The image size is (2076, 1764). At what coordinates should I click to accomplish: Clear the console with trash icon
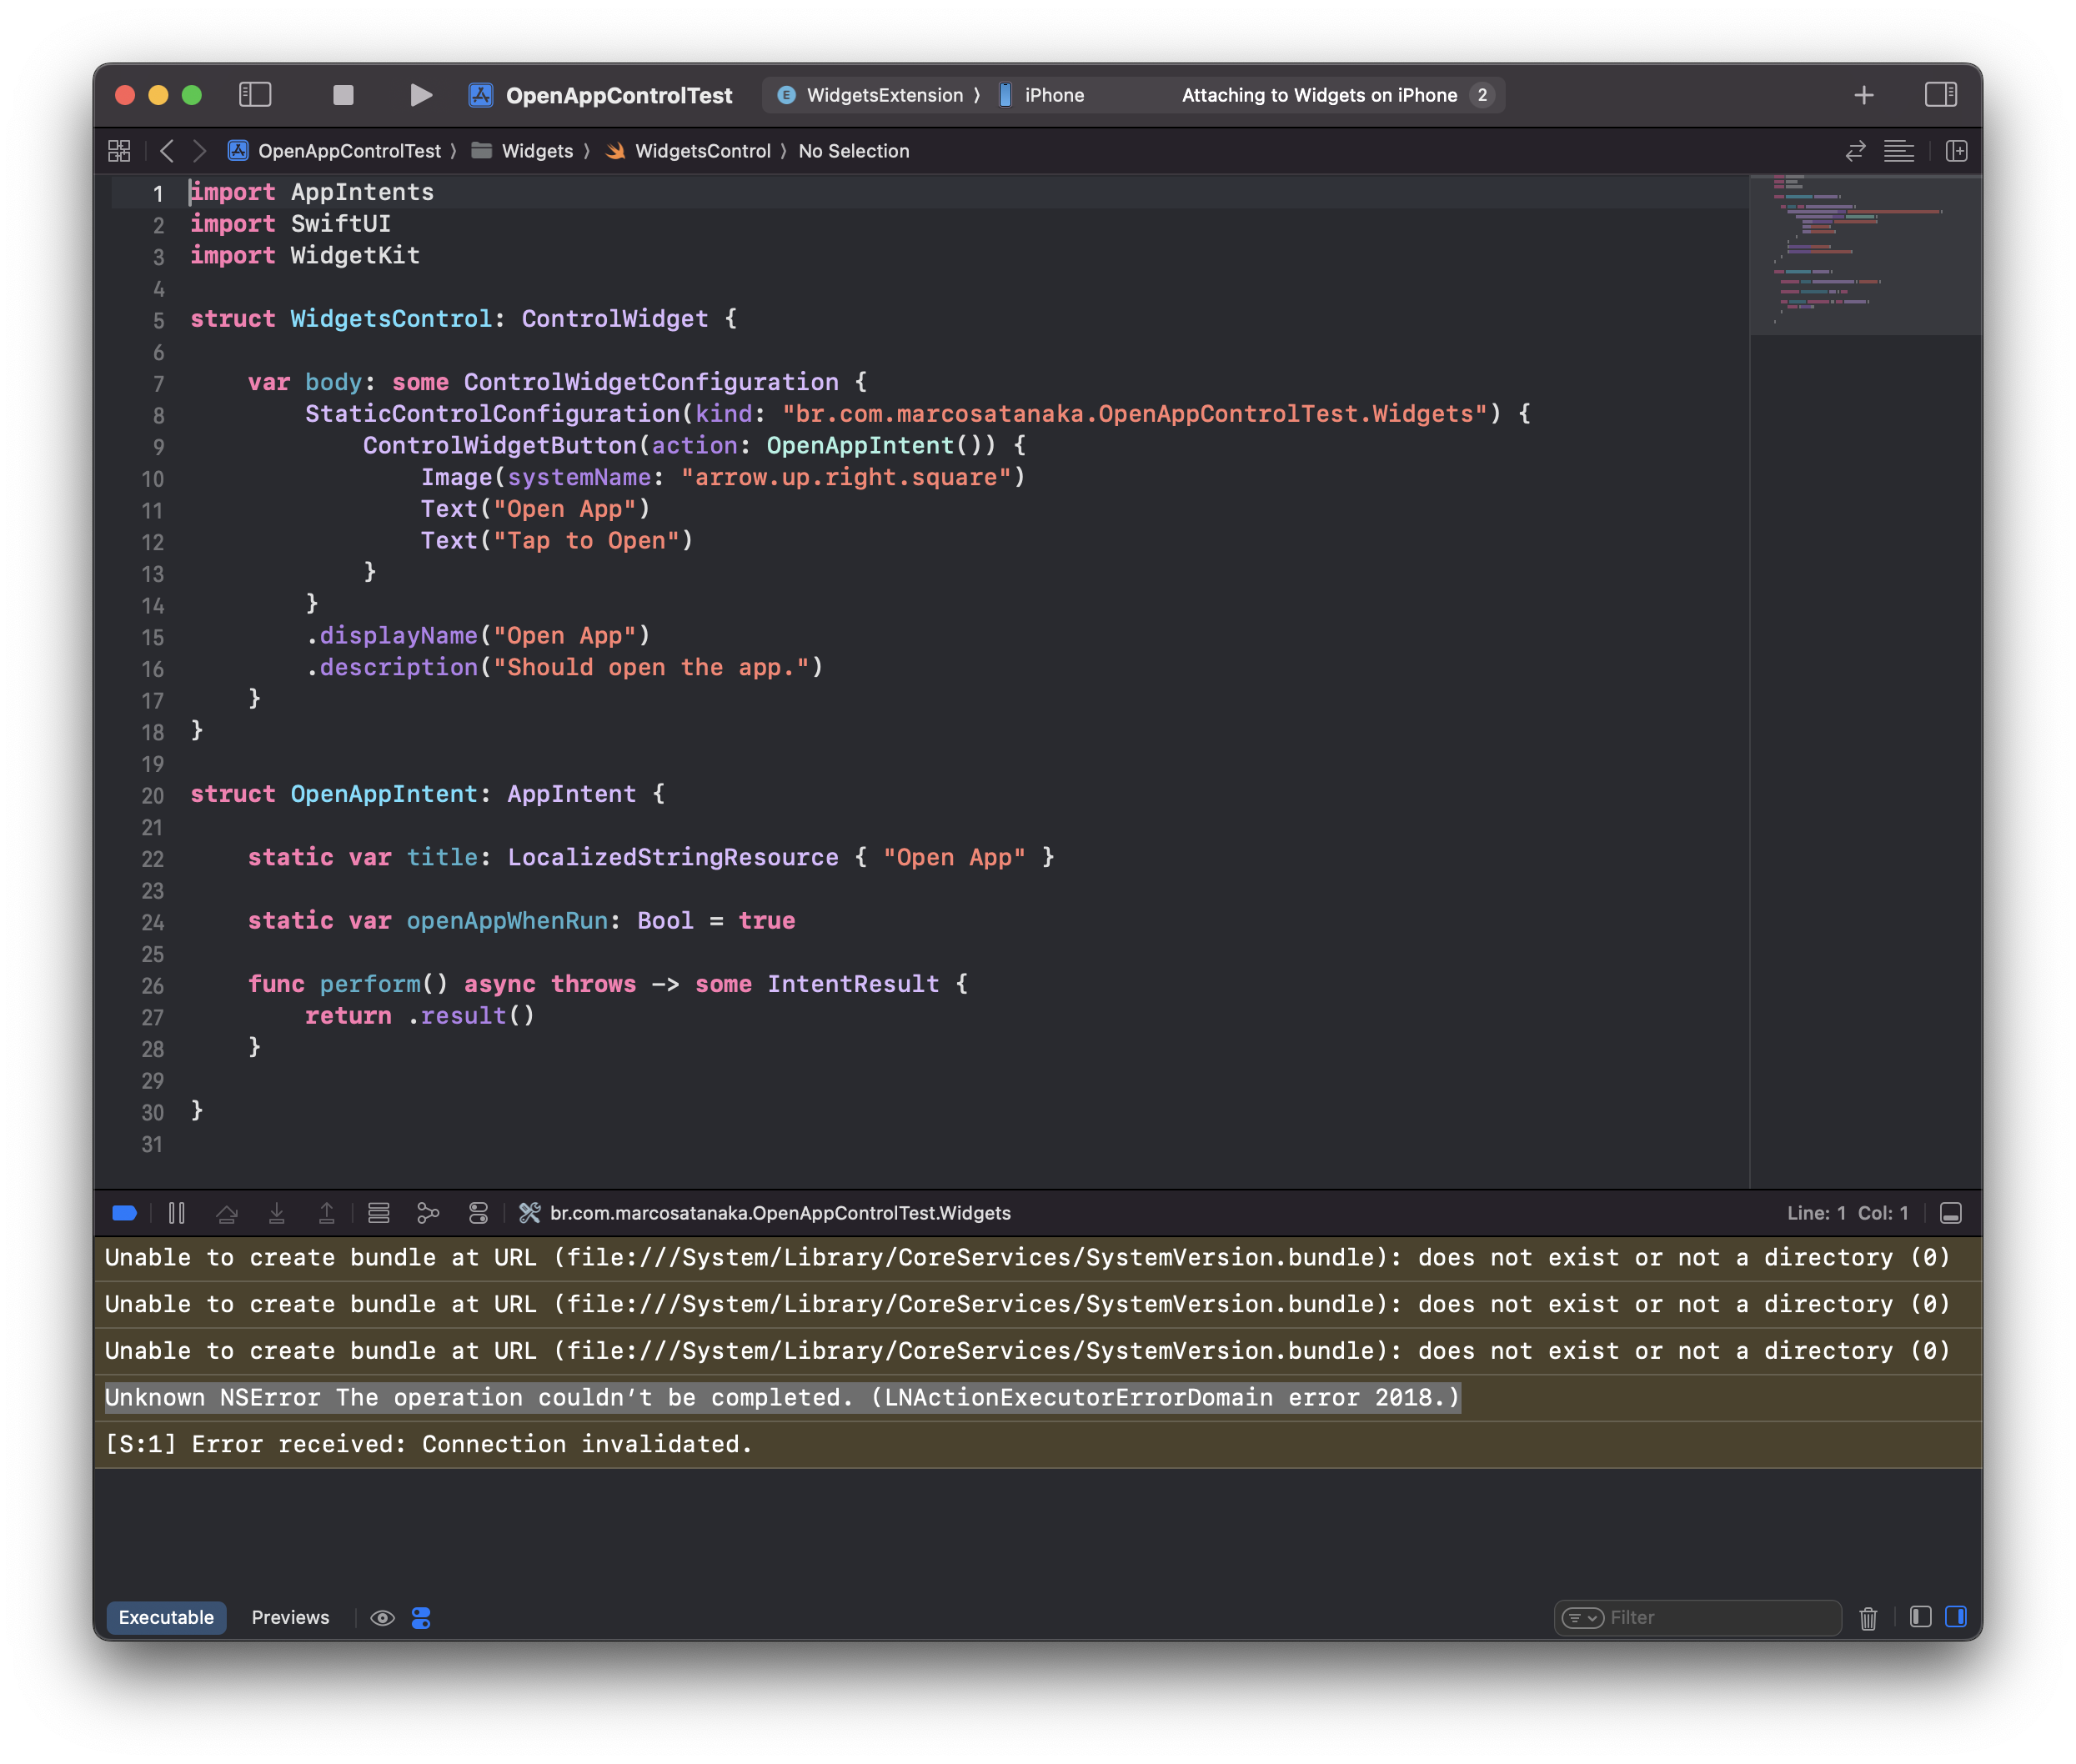(1867, 1618)
